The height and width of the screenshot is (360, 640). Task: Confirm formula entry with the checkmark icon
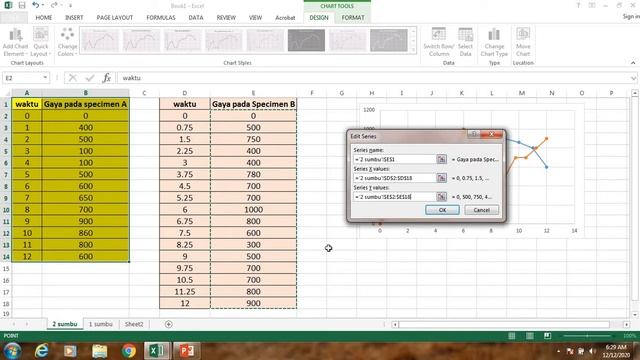(x=90, y=78)
